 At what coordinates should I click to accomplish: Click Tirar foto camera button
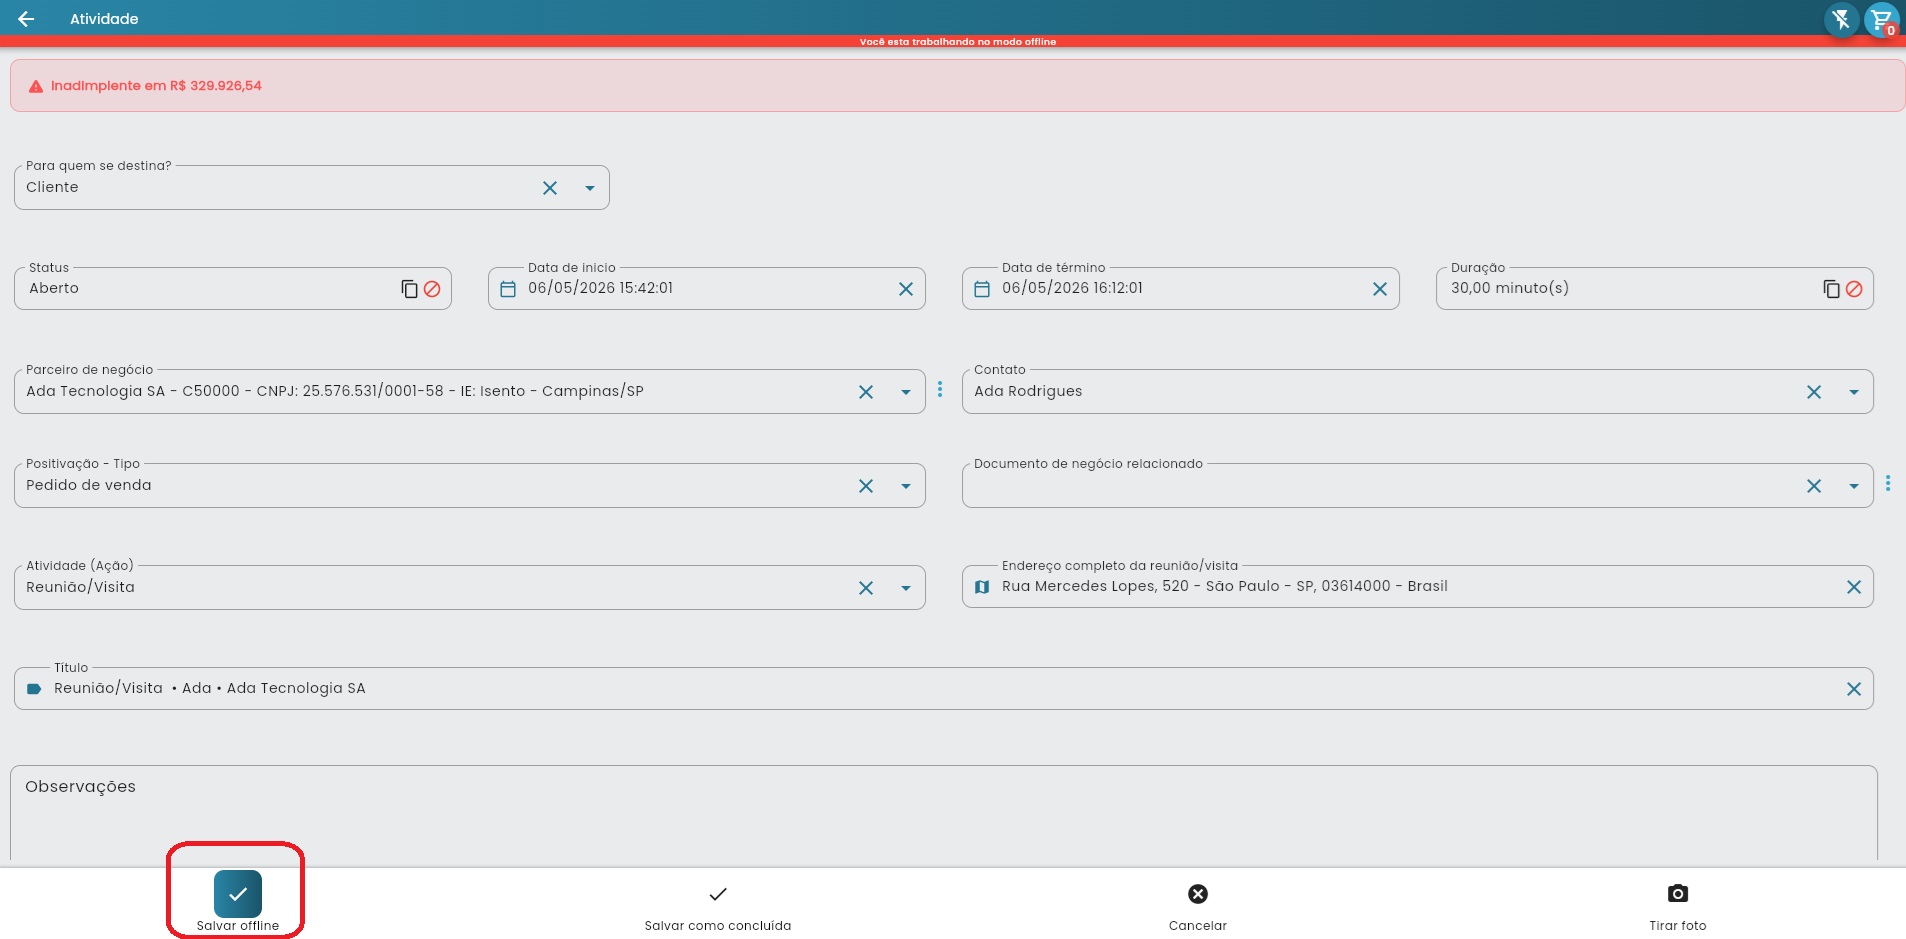coord(1678,906)
